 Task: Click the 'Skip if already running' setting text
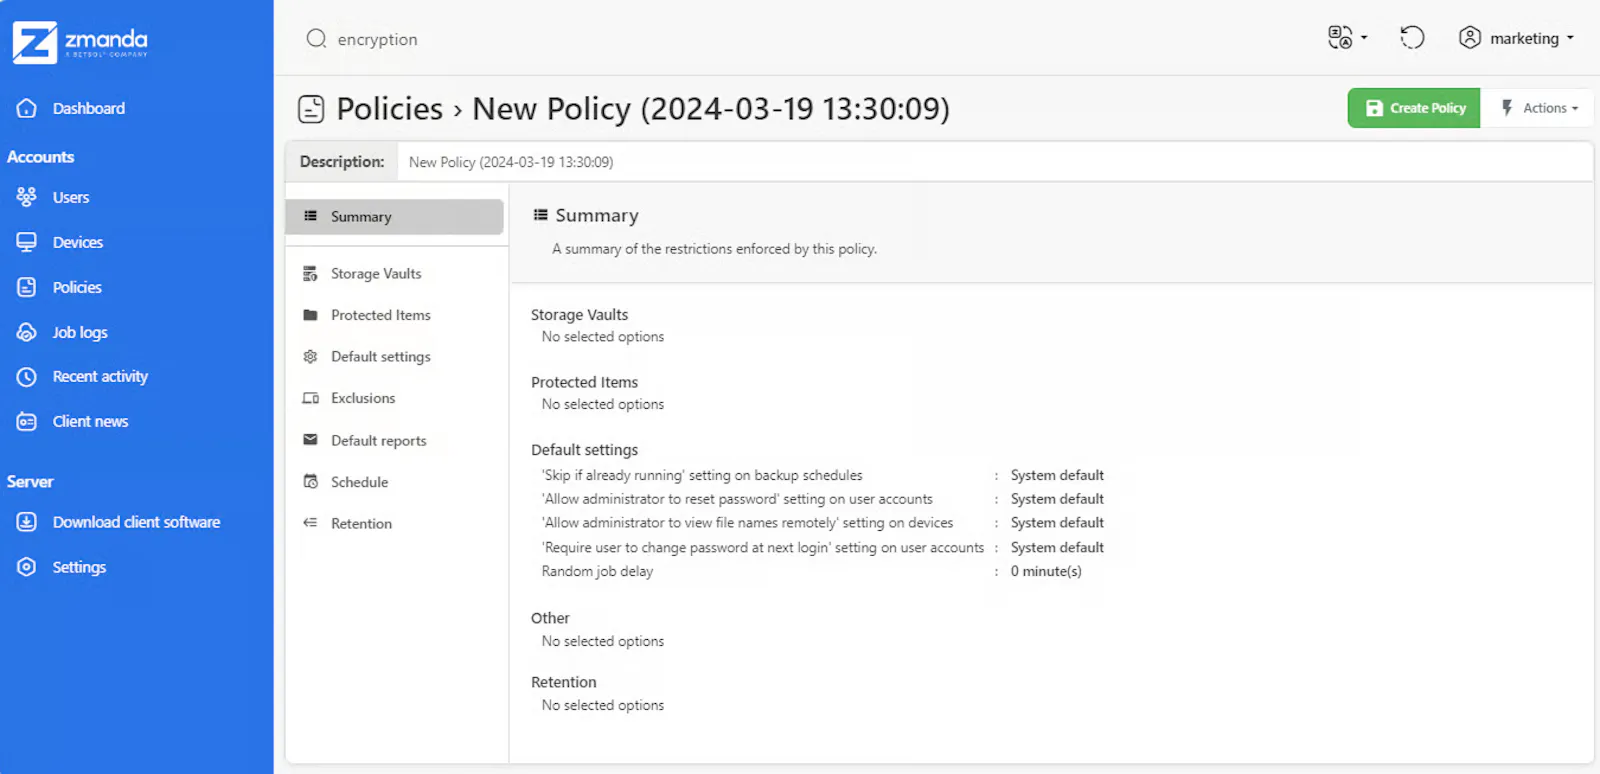coord(702,476)
